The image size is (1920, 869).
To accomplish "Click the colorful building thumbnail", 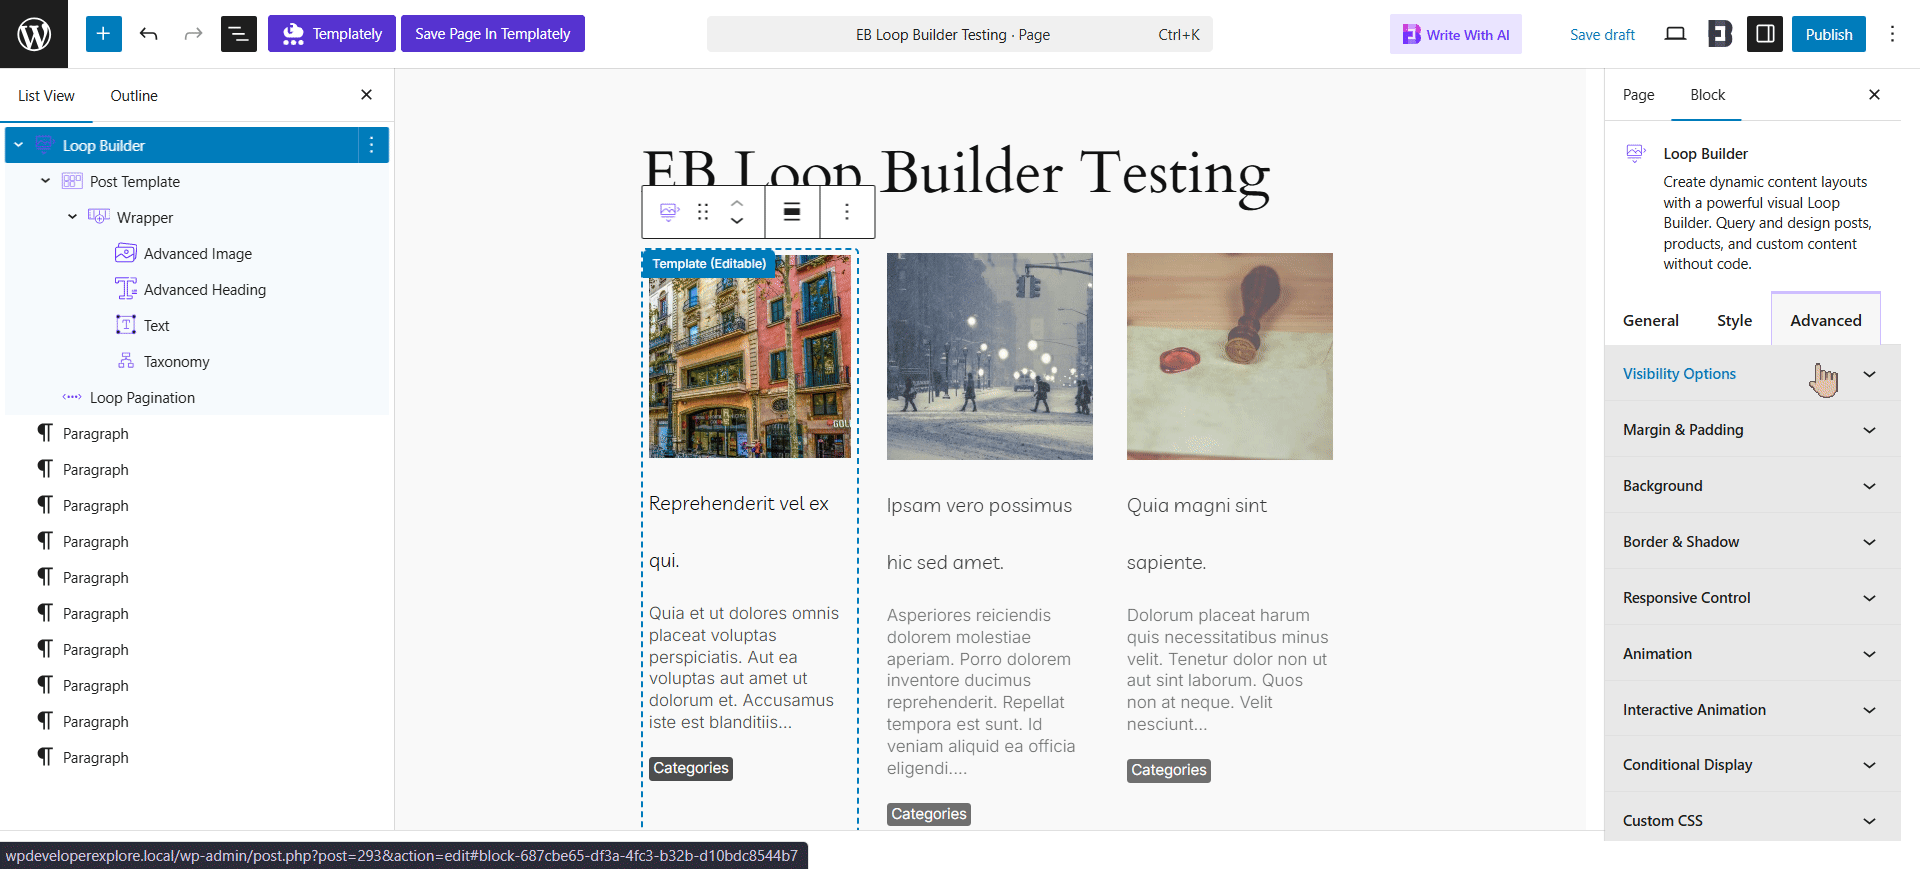I will [x=750, y=356].
